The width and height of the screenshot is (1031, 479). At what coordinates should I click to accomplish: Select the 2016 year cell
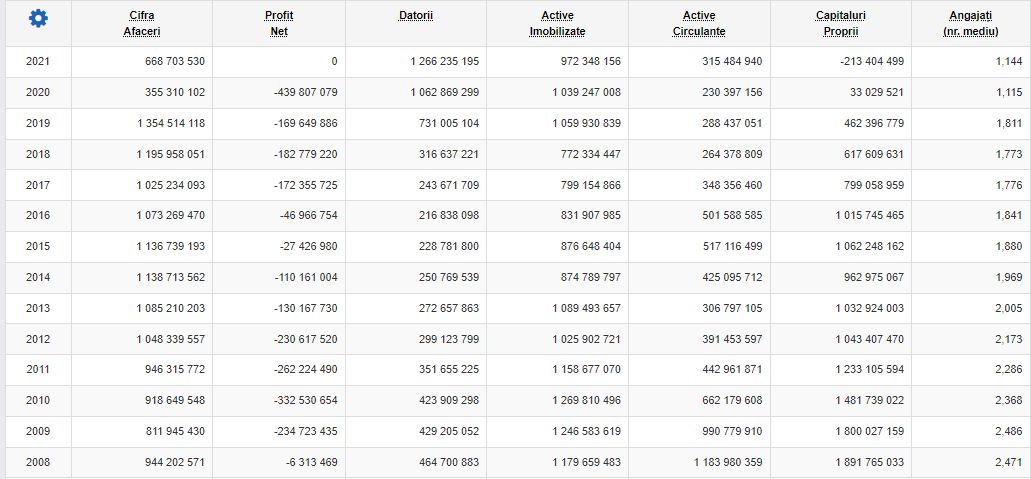[x=38, y=215]
